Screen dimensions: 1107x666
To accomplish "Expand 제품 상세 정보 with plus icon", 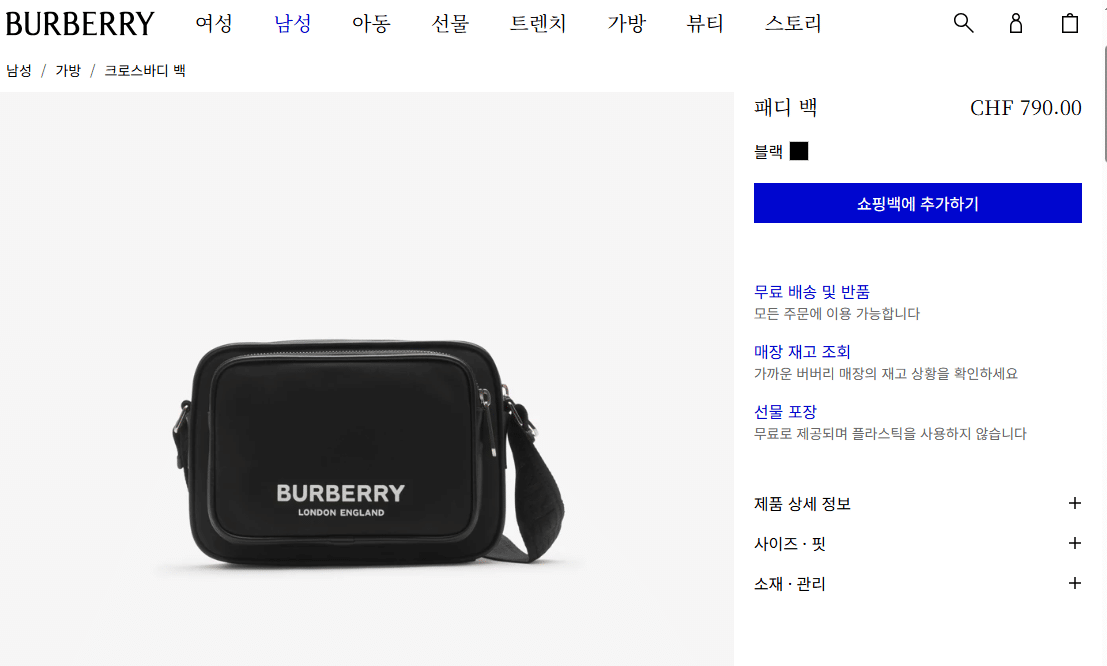I will pos(917,504).
